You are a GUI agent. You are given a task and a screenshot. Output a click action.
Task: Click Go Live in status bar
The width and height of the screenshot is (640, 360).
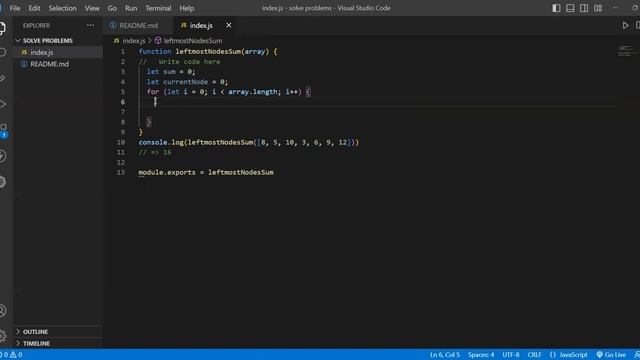point(611,355)
